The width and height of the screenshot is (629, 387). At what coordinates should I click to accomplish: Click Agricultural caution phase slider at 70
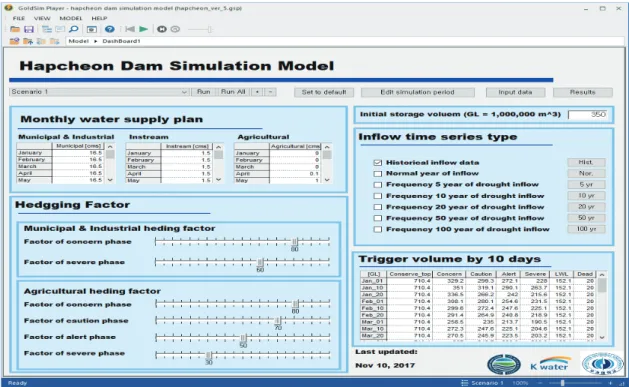[278, 320]
